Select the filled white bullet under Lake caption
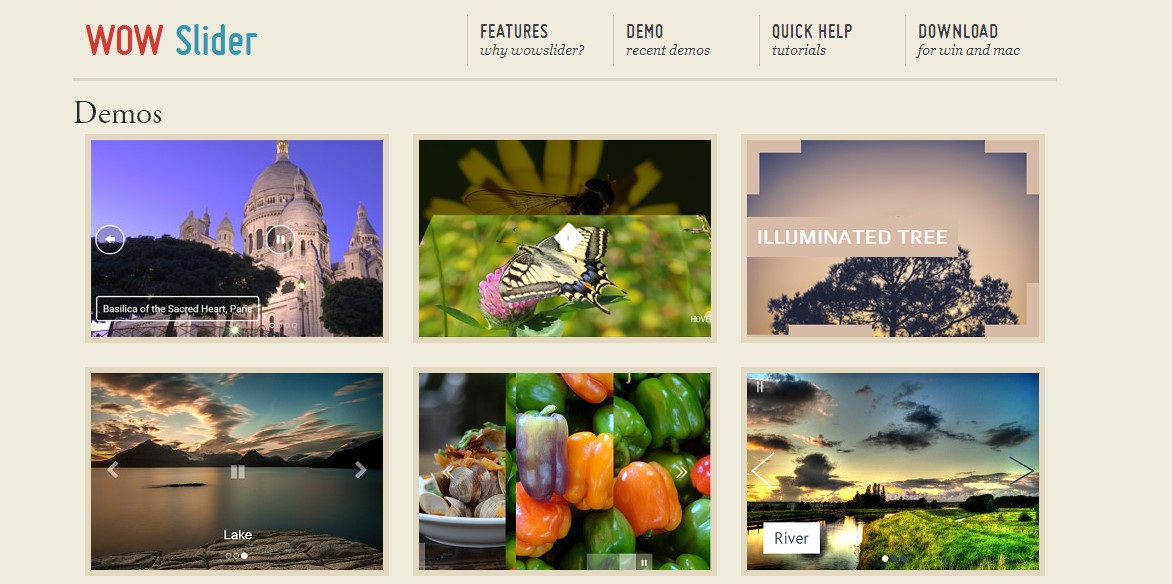 click(244, 556)
